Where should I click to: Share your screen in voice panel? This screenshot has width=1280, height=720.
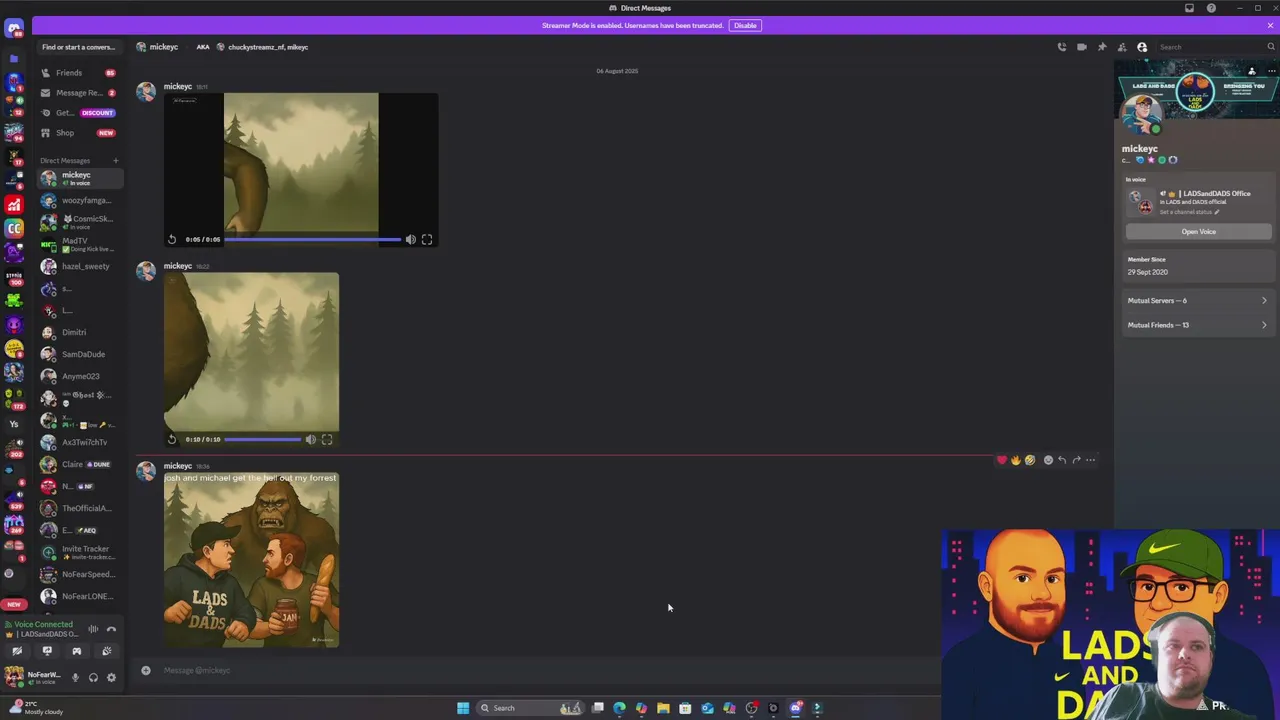coord(47,651)
